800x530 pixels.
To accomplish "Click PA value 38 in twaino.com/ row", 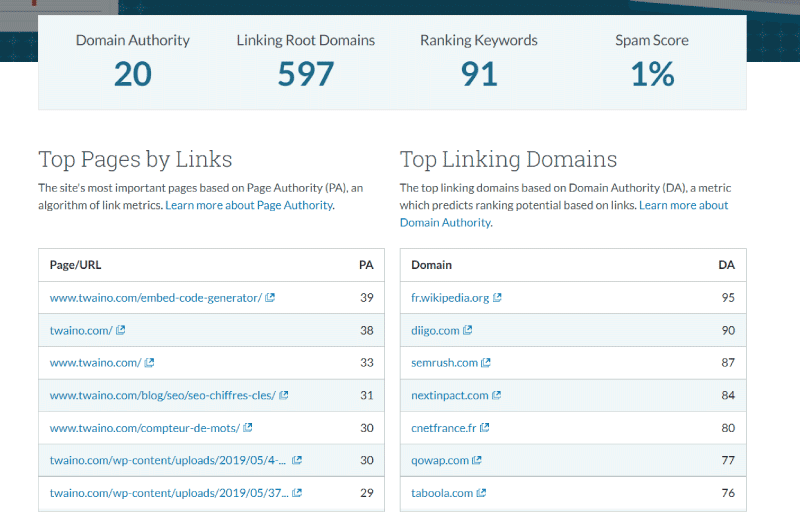I will pyautogui.click(x=366, y=330).
